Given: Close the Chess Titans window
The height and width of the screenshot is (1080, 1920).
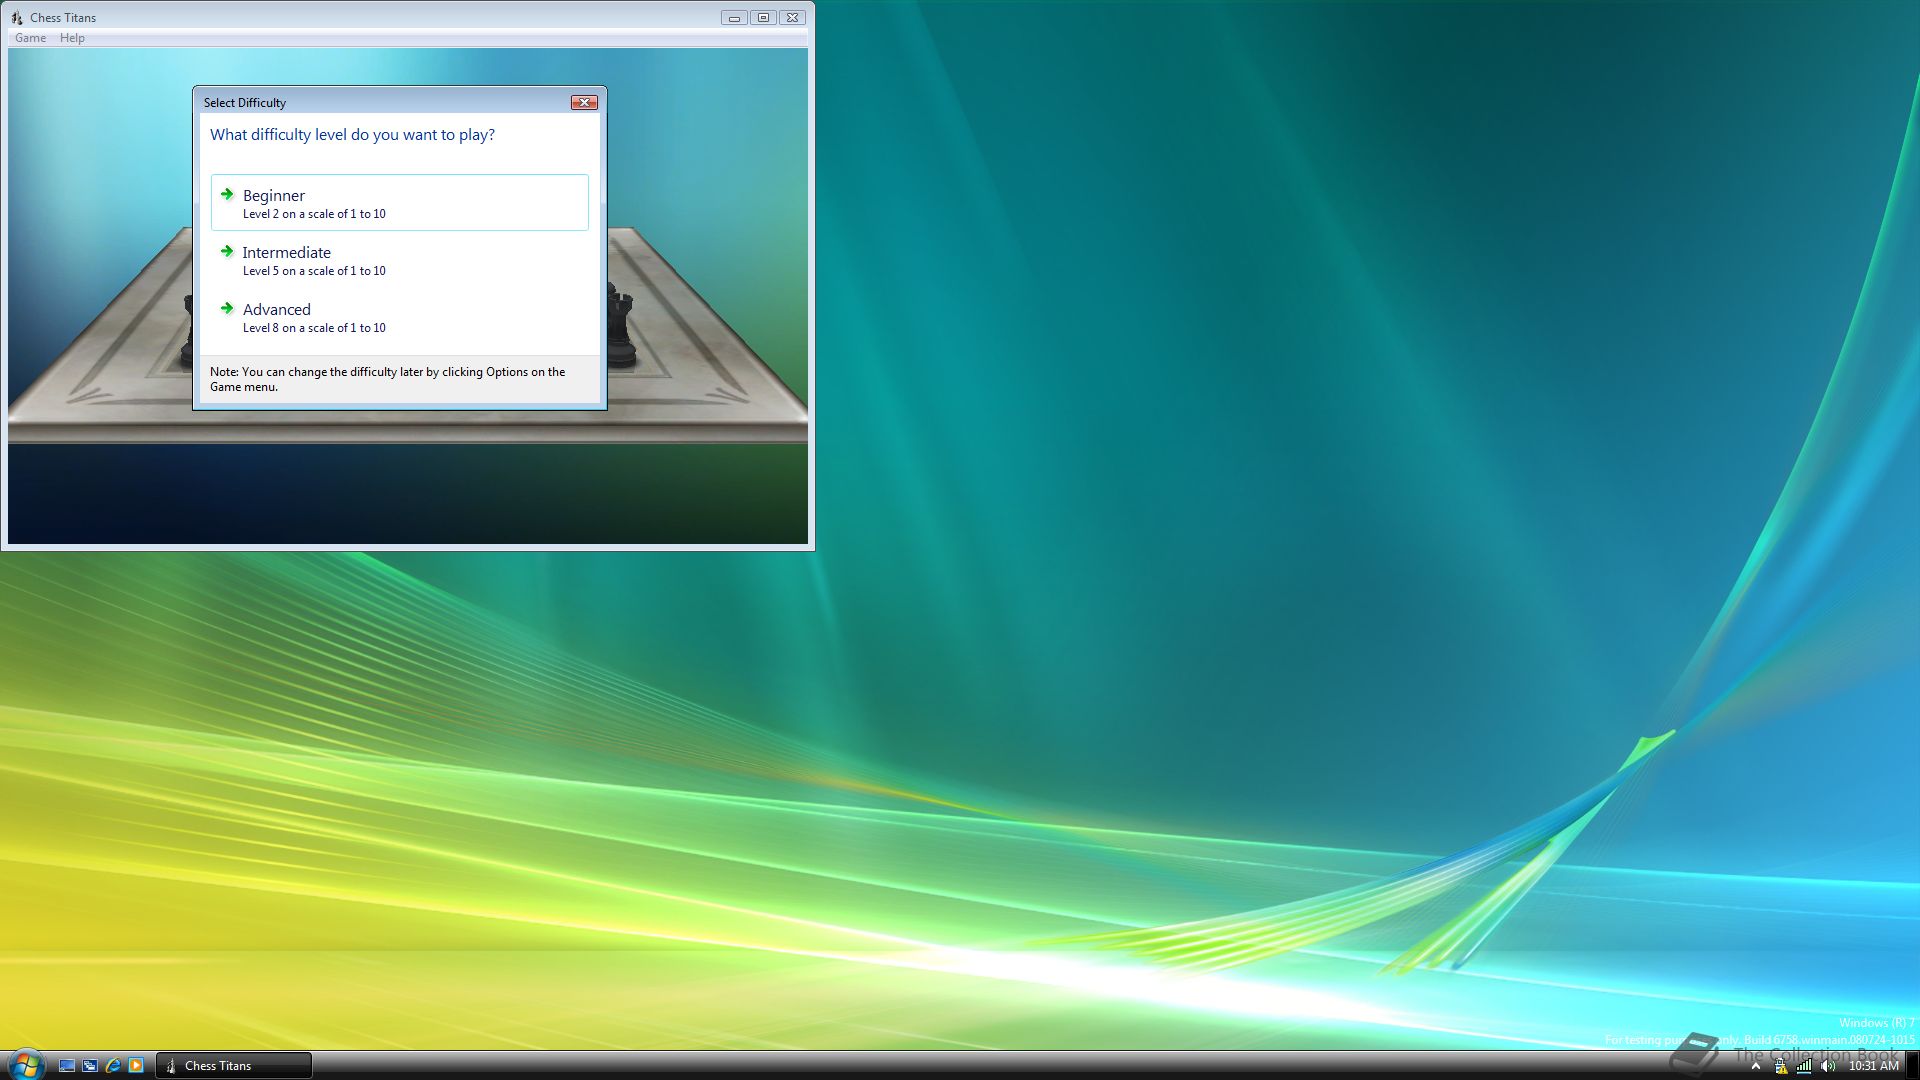Looking at the screenshot, I should [x=792, y=17].
